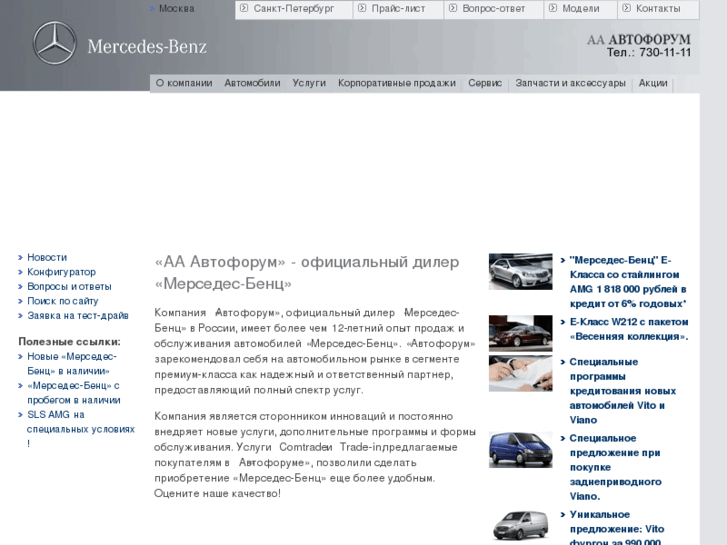The height and width of the screenshot is (545, 727).
Task: Click the arrow icon beside Контакты
Action: coord(626,8)
